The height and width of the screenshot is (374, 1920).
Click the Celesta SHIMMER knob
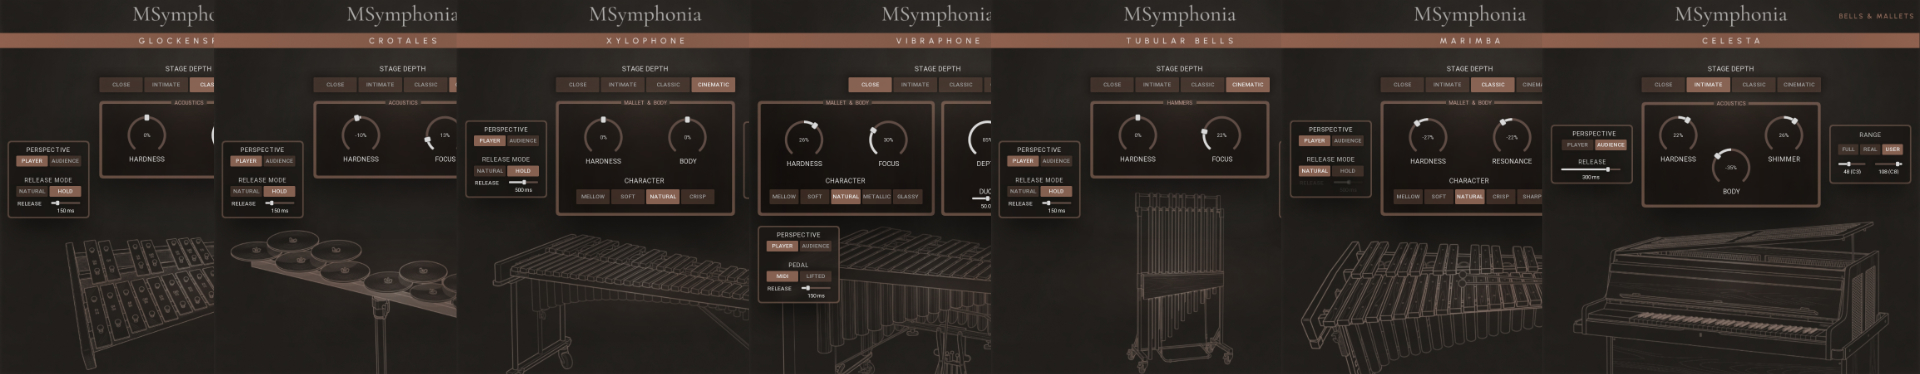1784,134
